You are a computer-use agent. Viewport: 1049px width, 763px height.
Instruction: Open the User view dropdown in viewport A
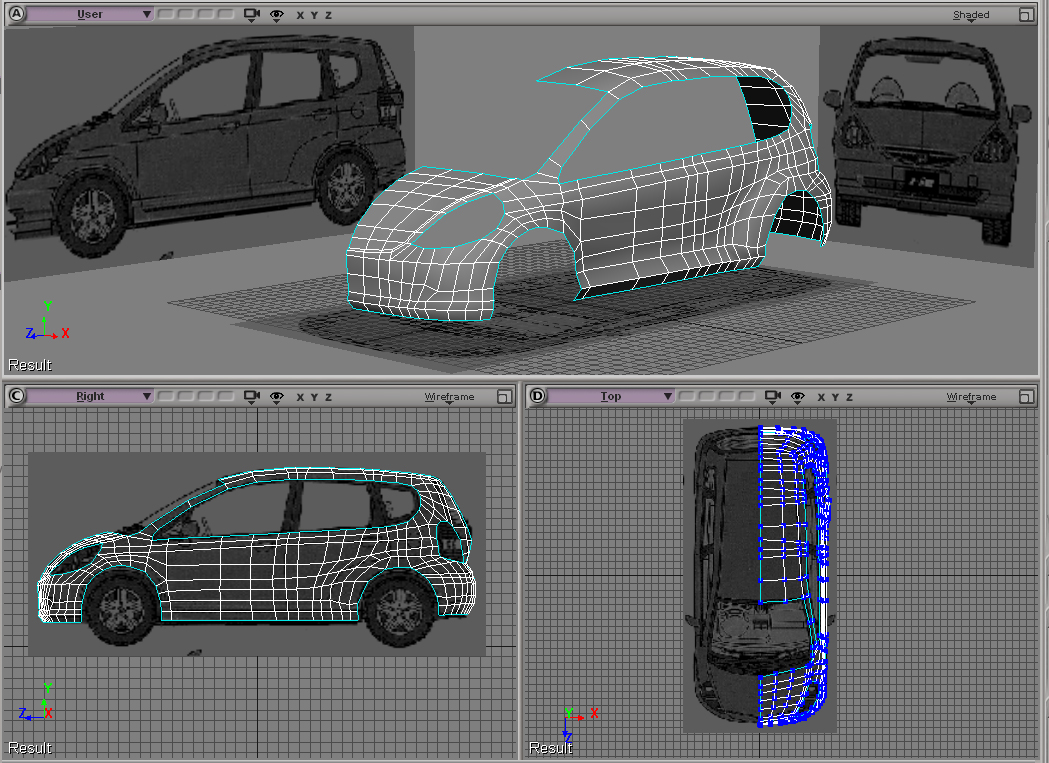[x=90, y=14]
